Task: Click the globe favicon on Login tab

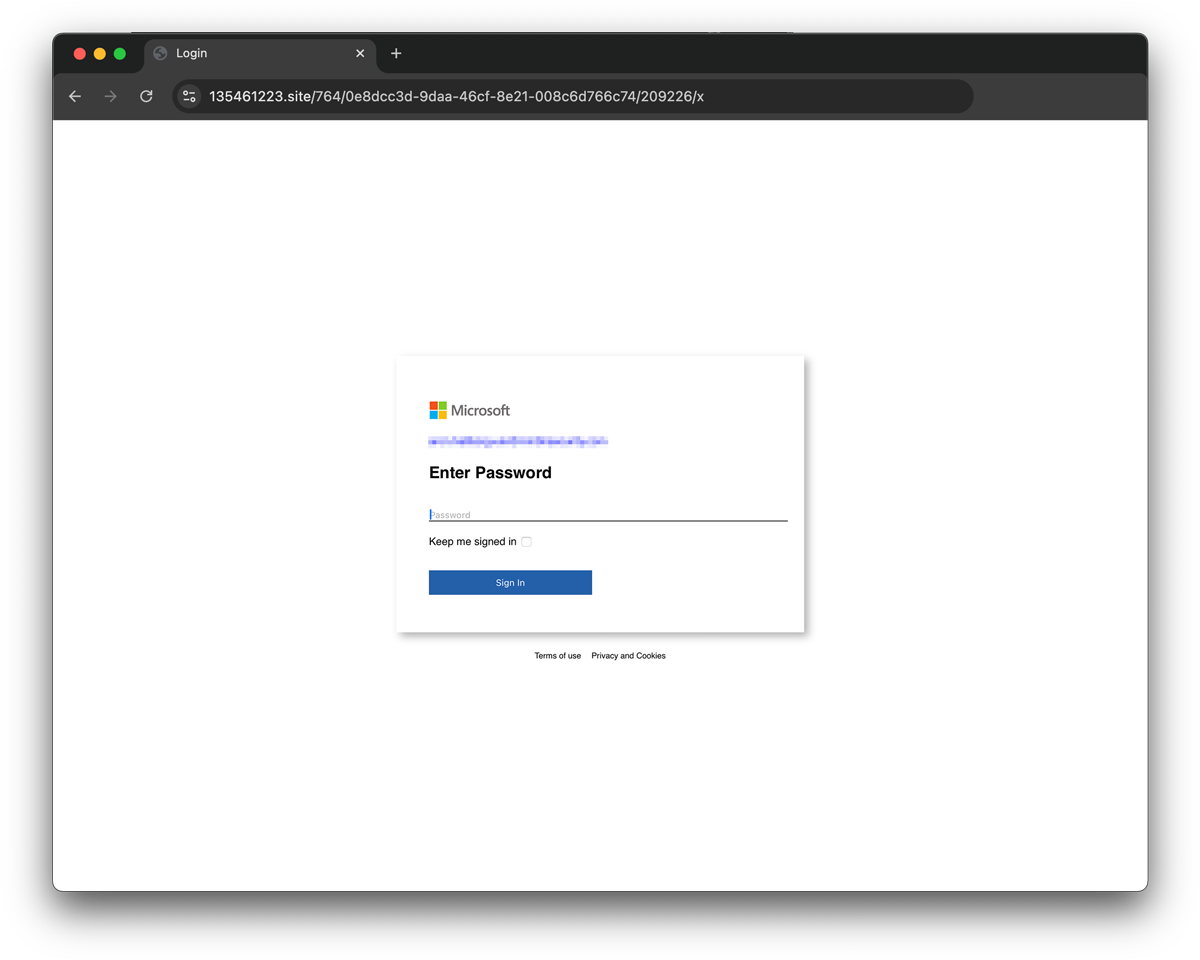Action: [160, 53]
